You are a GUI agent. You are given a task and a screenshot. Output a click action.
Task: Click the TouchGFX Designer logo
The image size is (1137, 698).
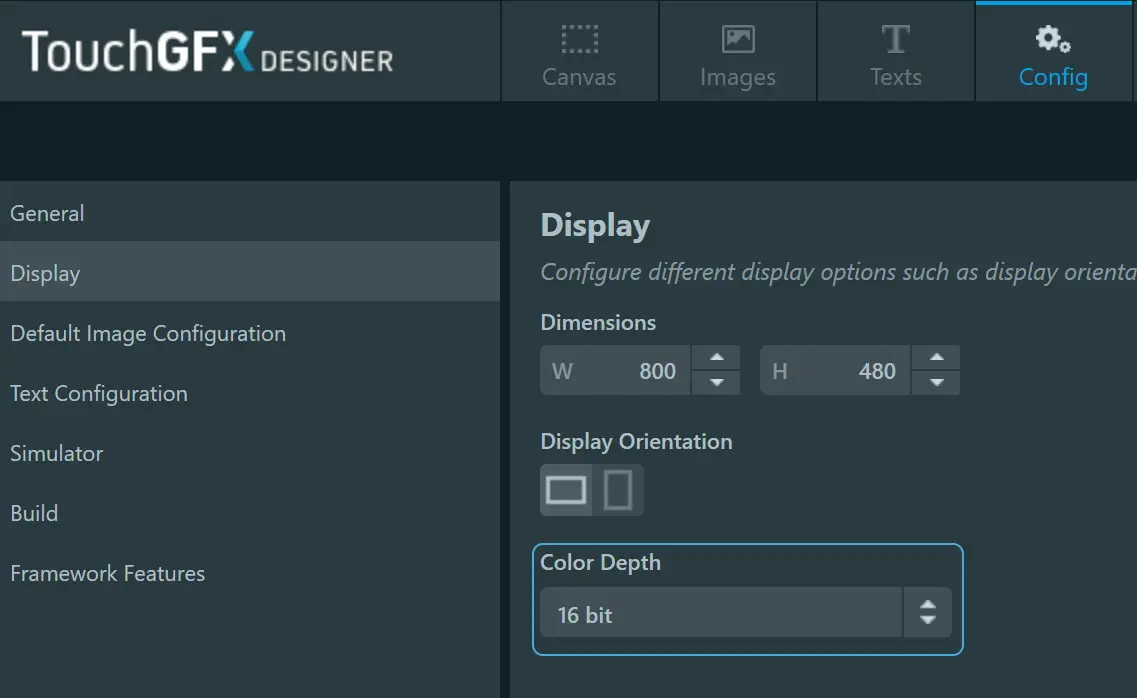207,51
